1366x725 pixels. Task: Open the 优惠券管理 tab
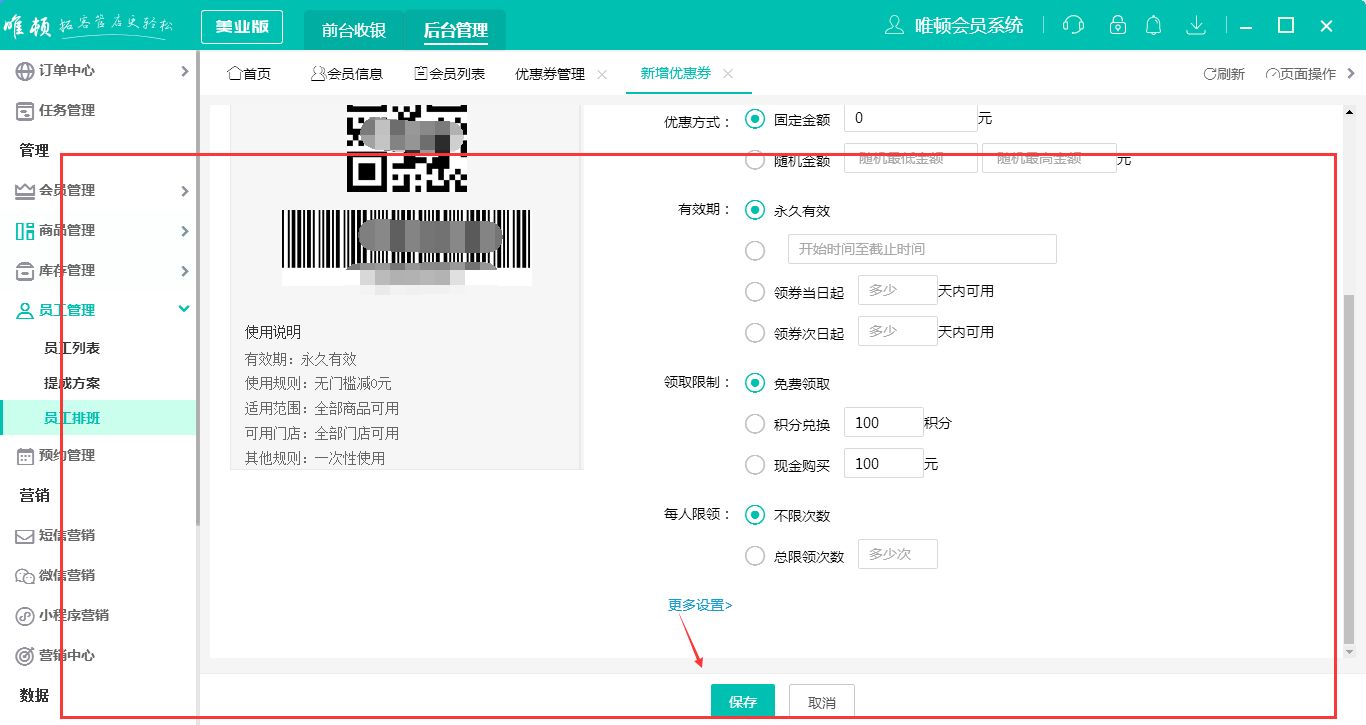(550, 74)
